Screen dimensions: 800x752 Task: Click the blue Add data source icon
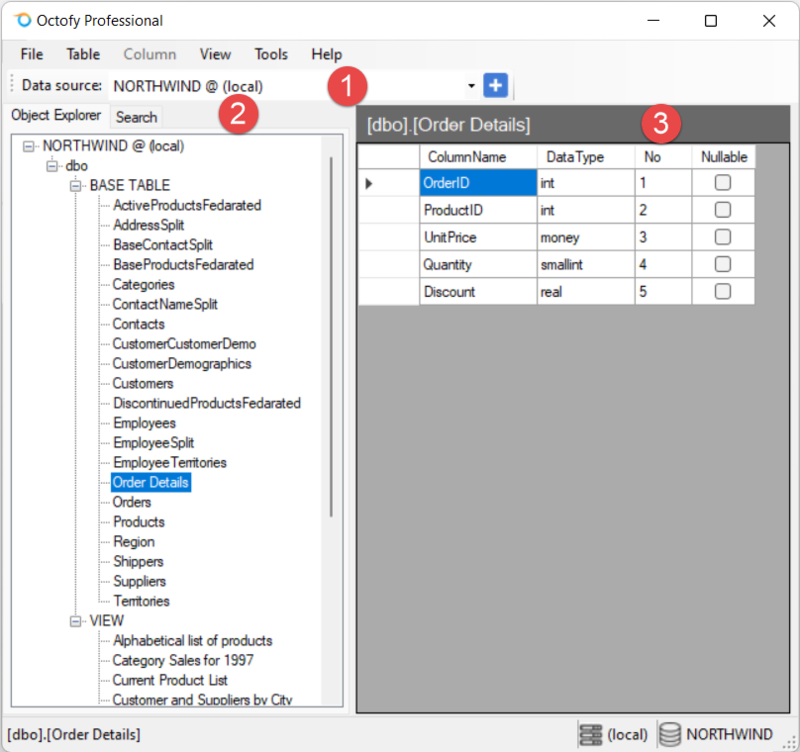point(495,85)
